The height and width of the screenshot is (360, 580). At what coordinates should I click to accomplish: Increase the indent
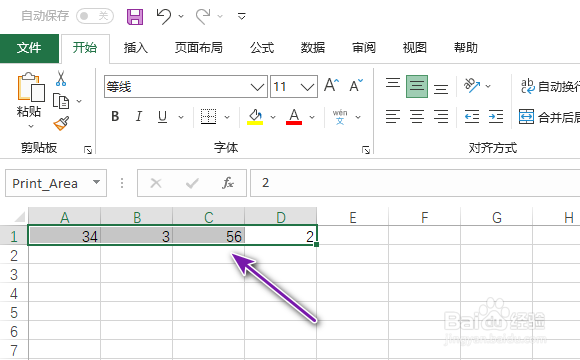(x=496, y=117)
